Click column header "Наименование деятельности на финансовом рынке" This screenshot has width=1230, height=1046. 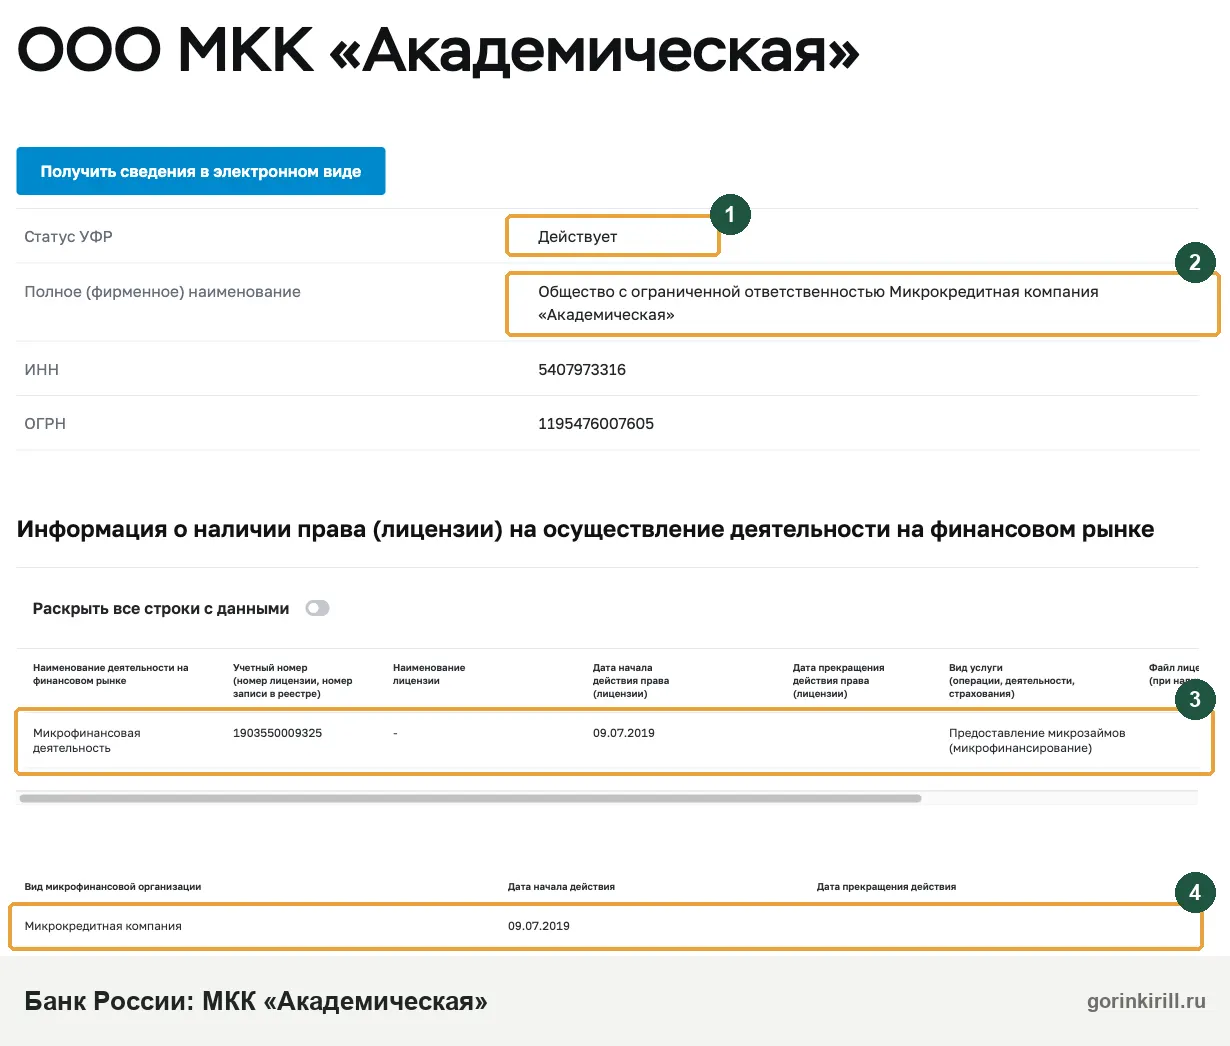(111, 674)
